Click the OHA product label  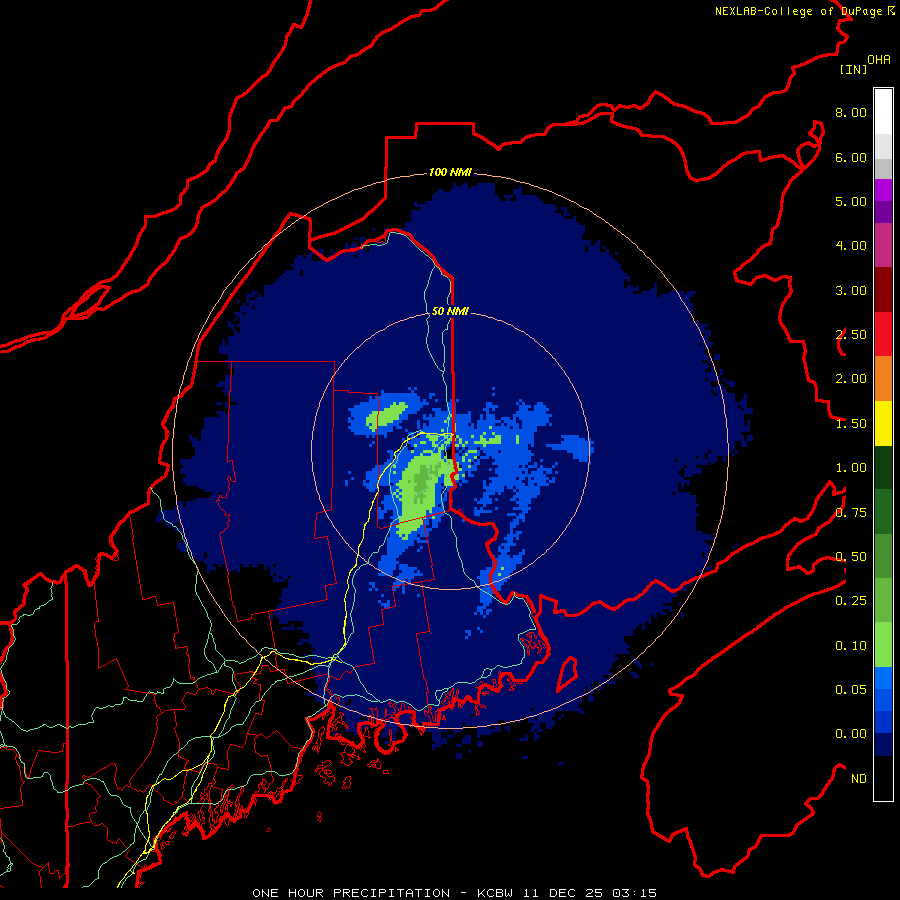coord(879,60)
